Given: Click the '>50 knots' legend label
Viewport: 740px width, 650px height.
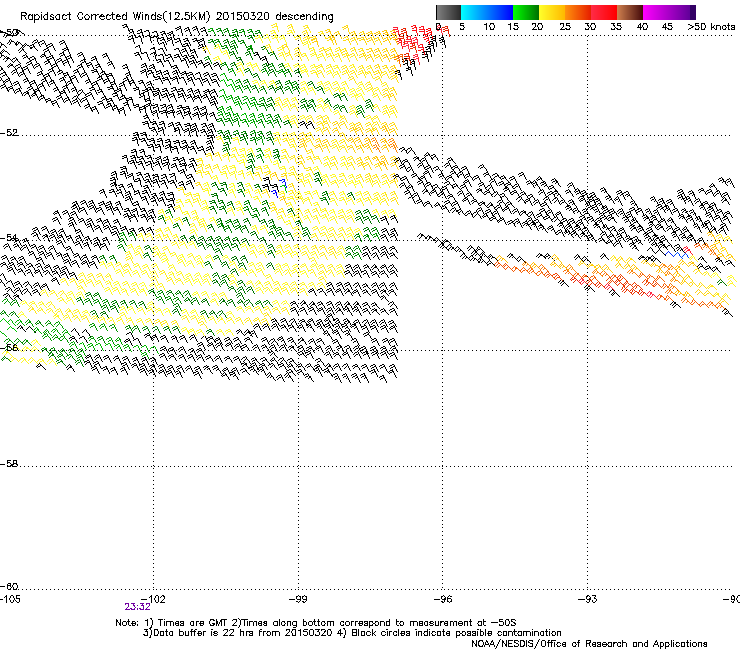Looking at the screenshot, I should click(x=711, y=27).
